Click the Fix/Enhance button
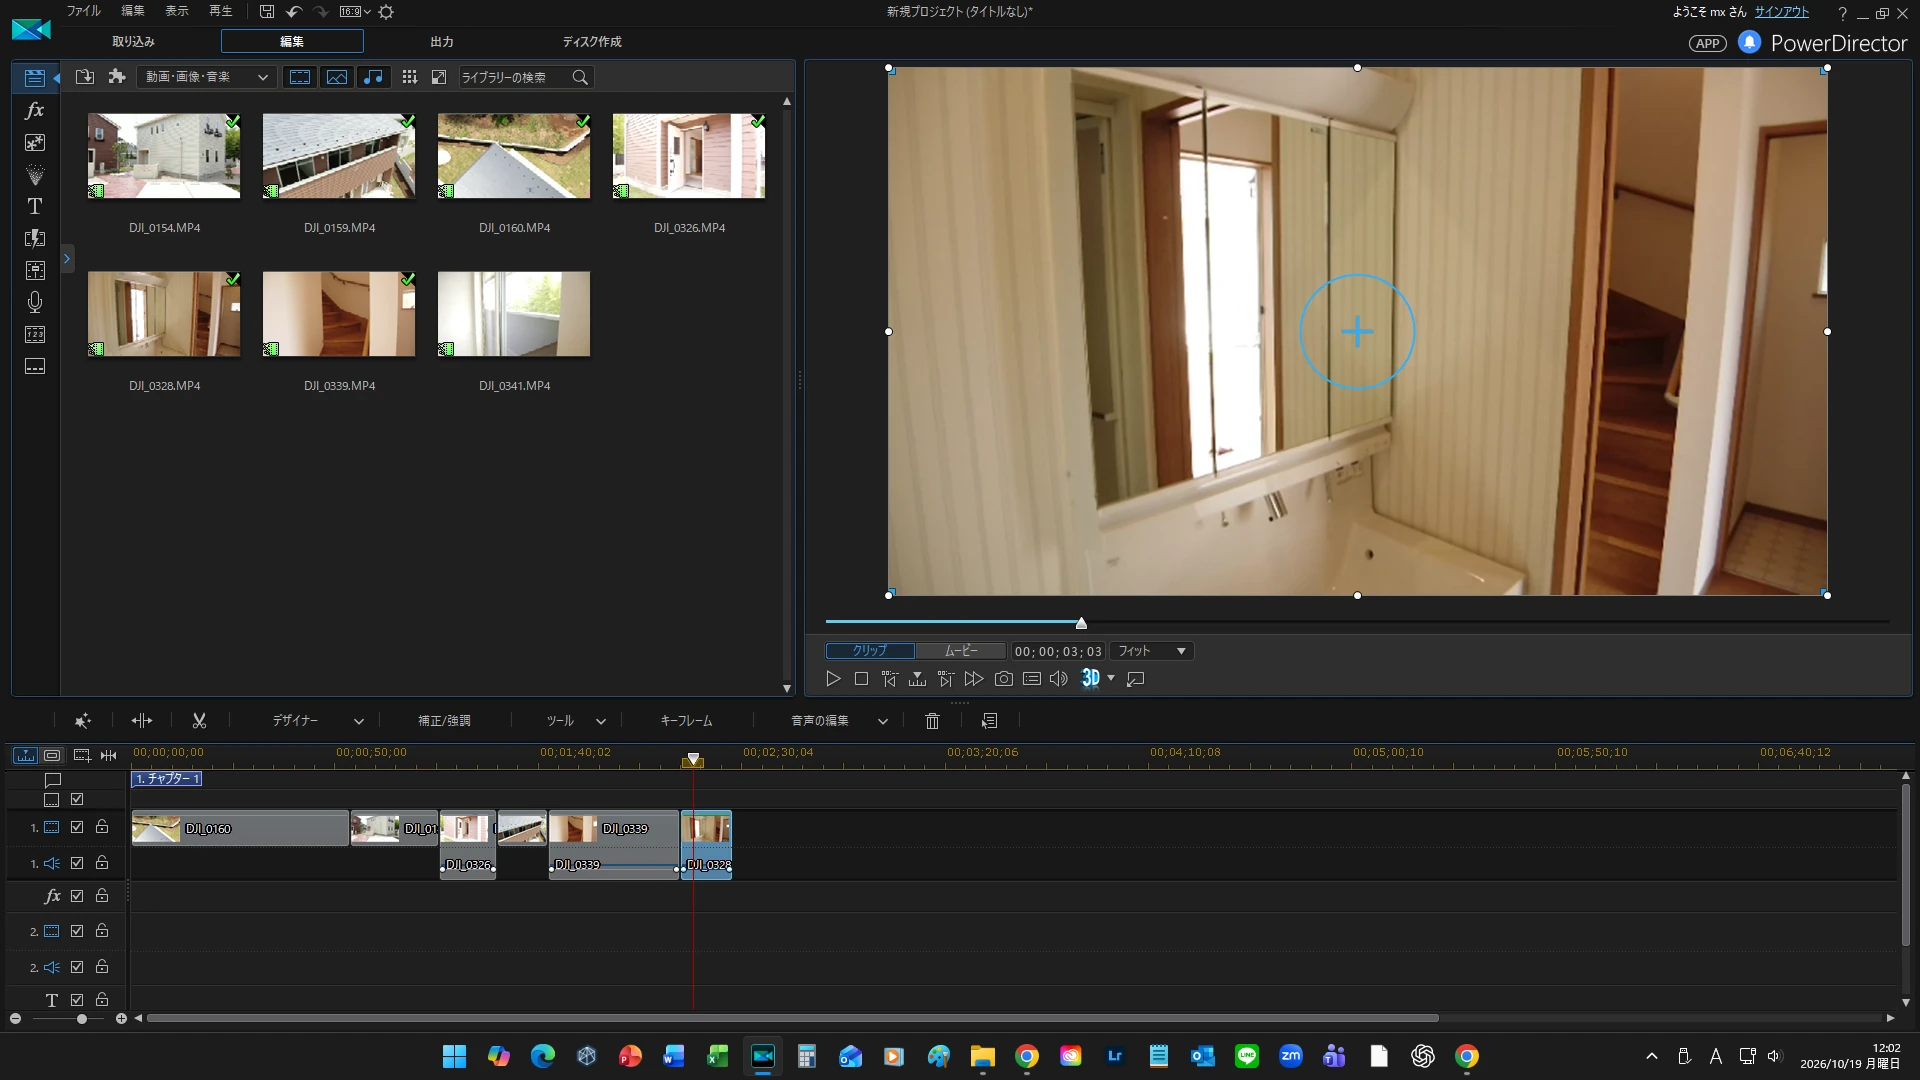Viewport: 1920px width, 1080px height. 444,721
